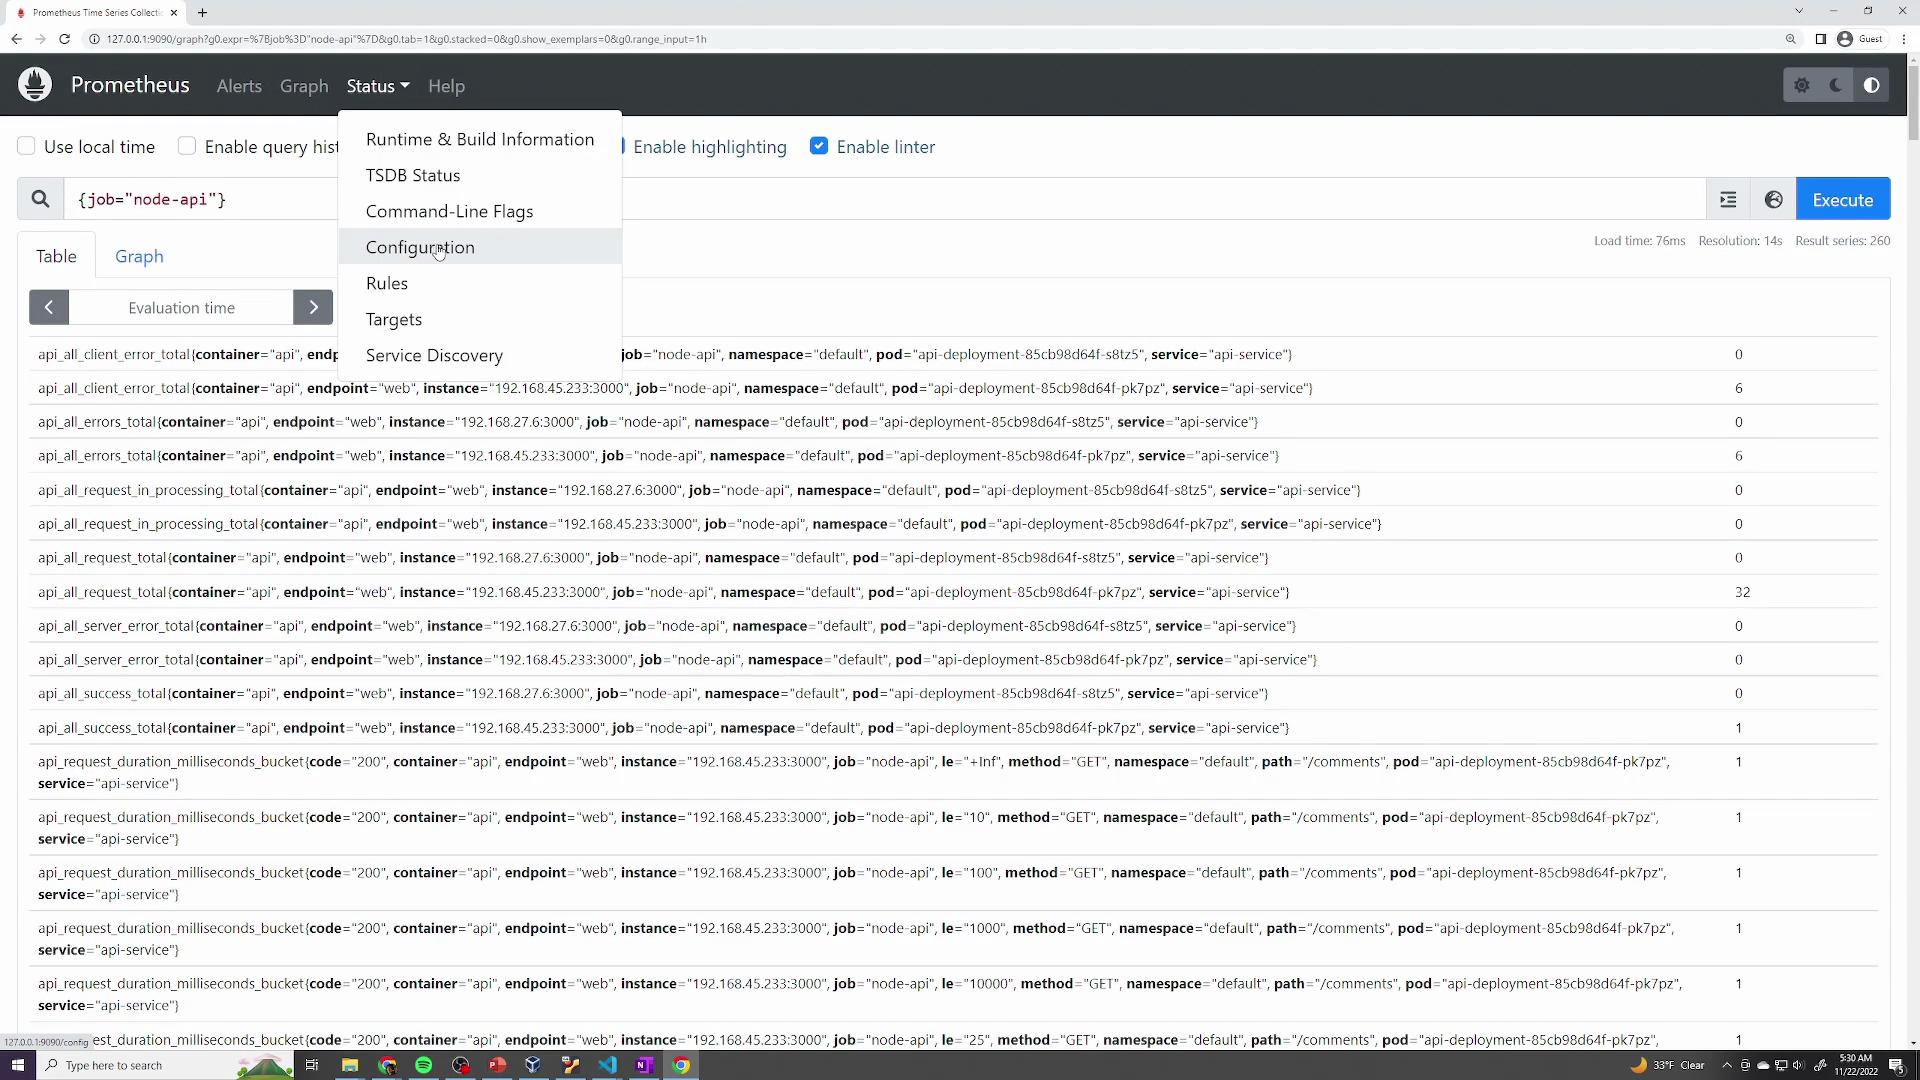
Task: Close the Prometheus browser tab
Action: 174,12
